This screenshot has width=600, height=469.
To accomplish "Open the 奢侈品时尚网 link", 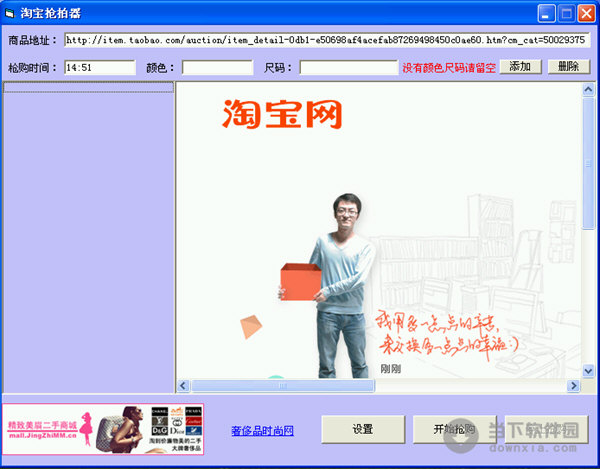I will pyautogui.click(x=262, y=431).
